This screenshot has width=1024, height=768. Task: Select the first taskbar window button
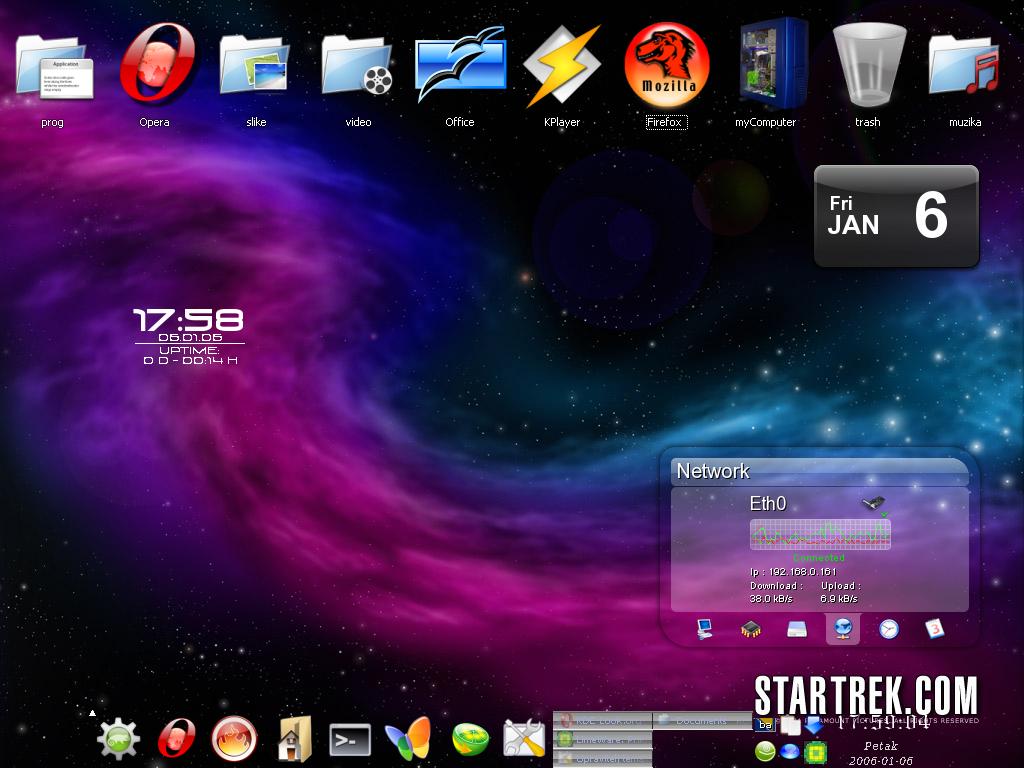point(602,721)
